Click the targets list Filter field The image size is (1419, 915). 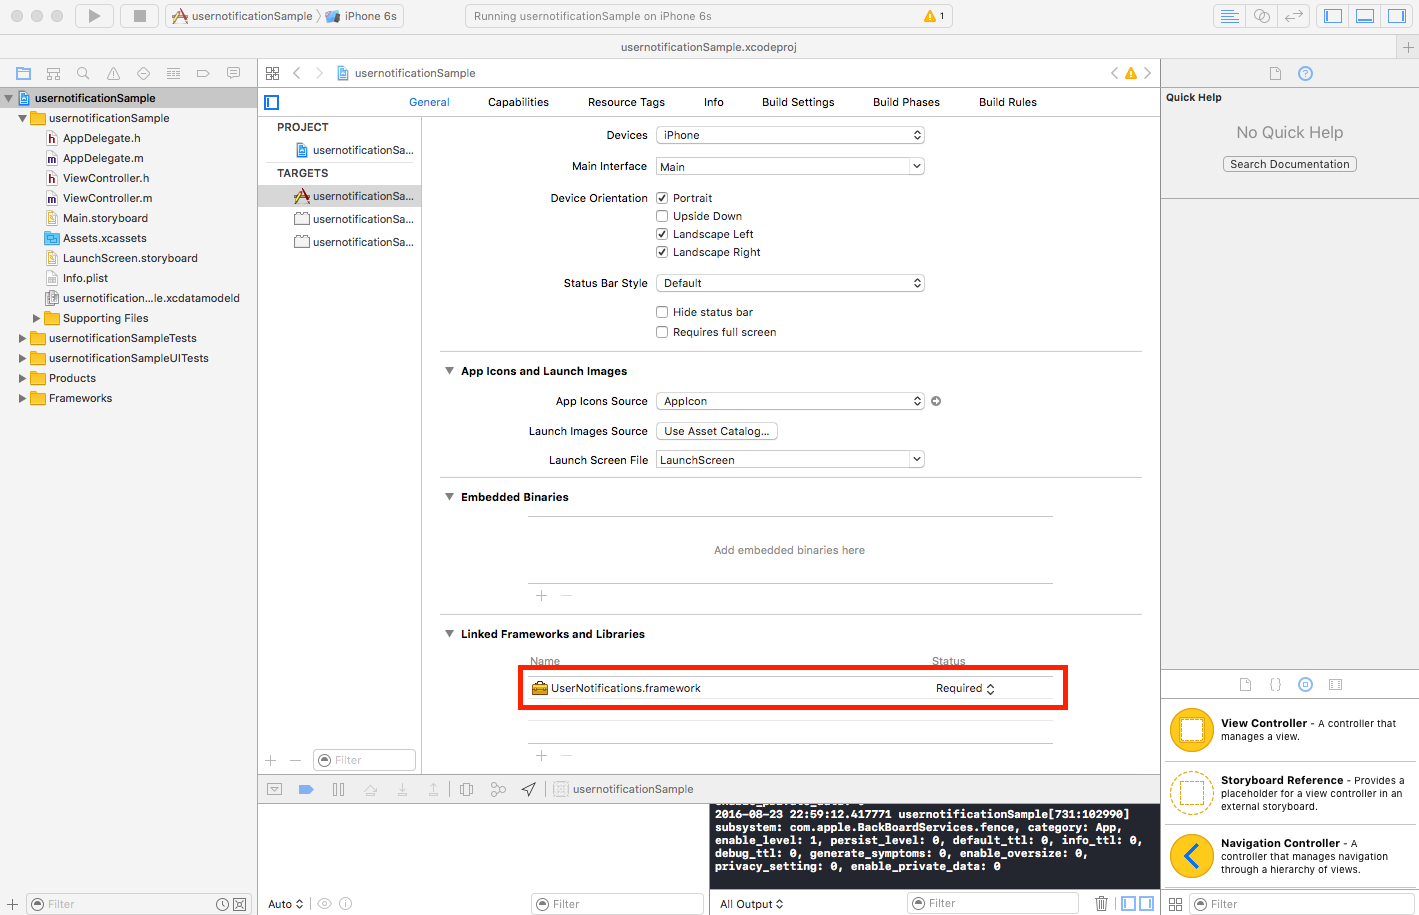pyautogui.click(x=364, y=760)
